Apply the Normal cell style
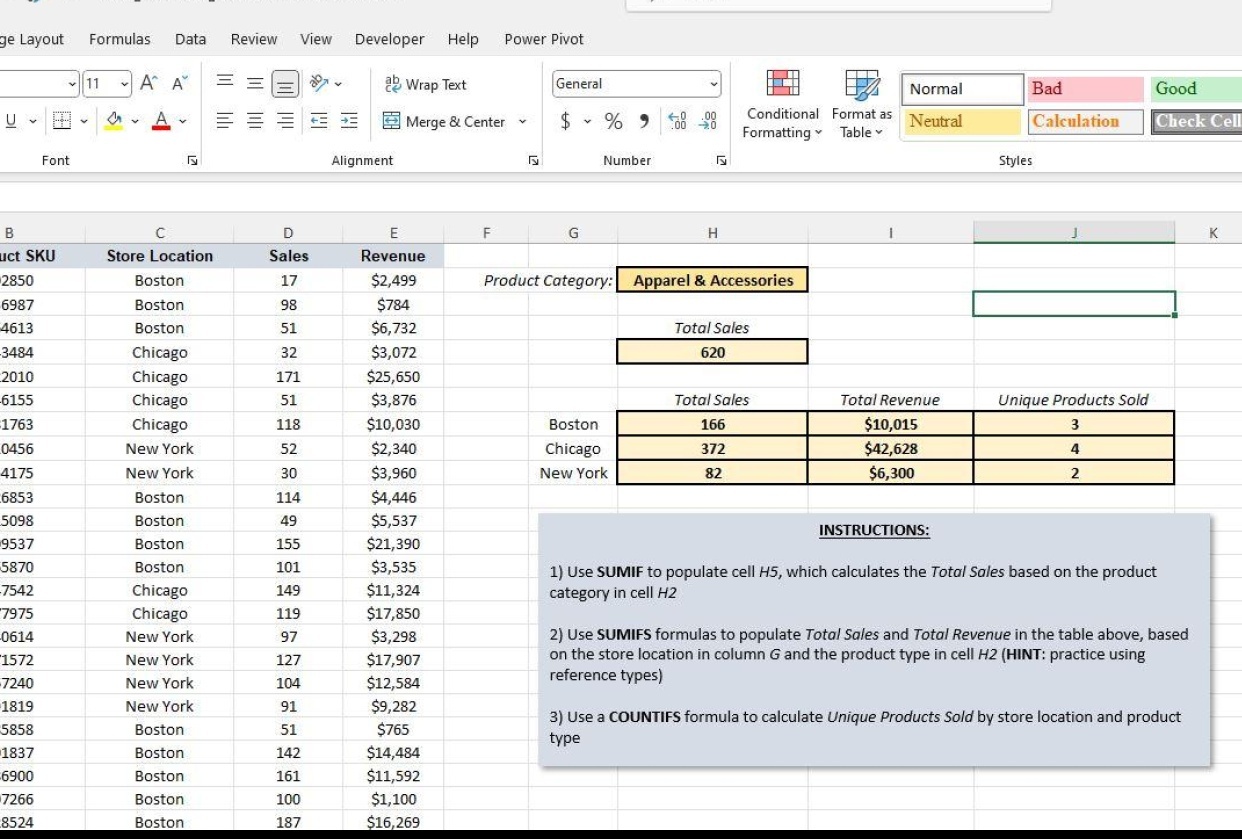Viewport: 1242px width, 839px height. pos(963,89)
